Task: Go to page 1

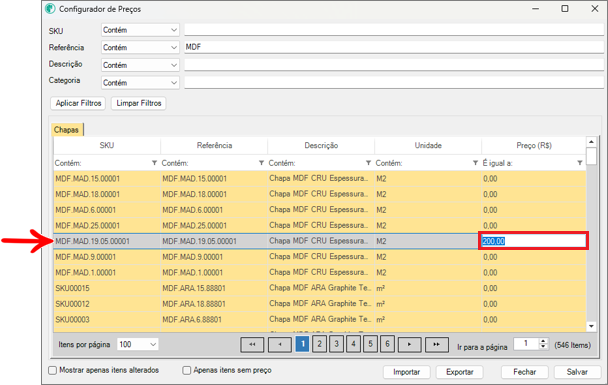Action: coord(302,344)
